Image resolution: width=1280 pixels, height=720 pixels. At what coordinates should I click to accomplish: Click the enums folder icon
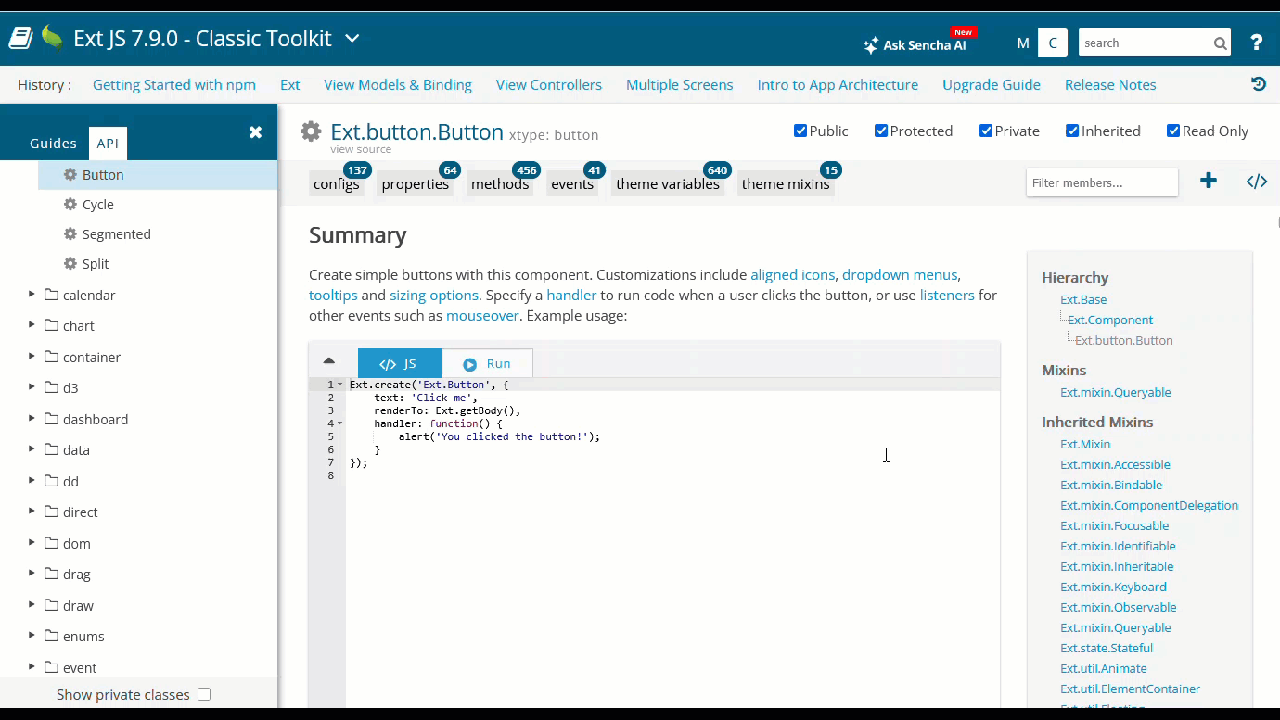[51, 635]
